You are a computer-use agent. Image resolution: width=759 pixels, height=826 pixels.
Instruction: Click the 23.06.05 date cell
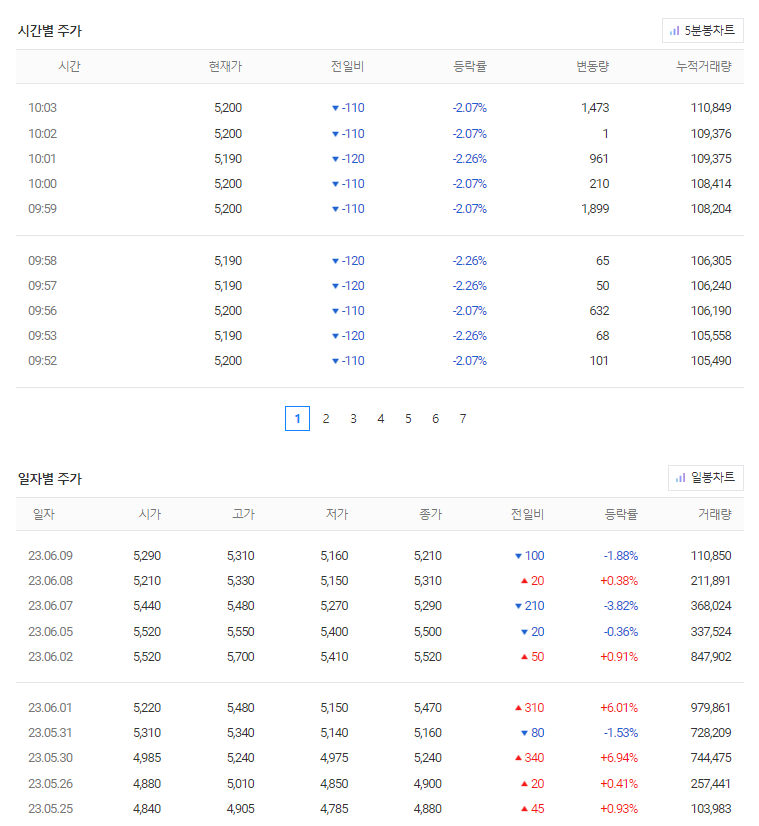tap(51, 632)
